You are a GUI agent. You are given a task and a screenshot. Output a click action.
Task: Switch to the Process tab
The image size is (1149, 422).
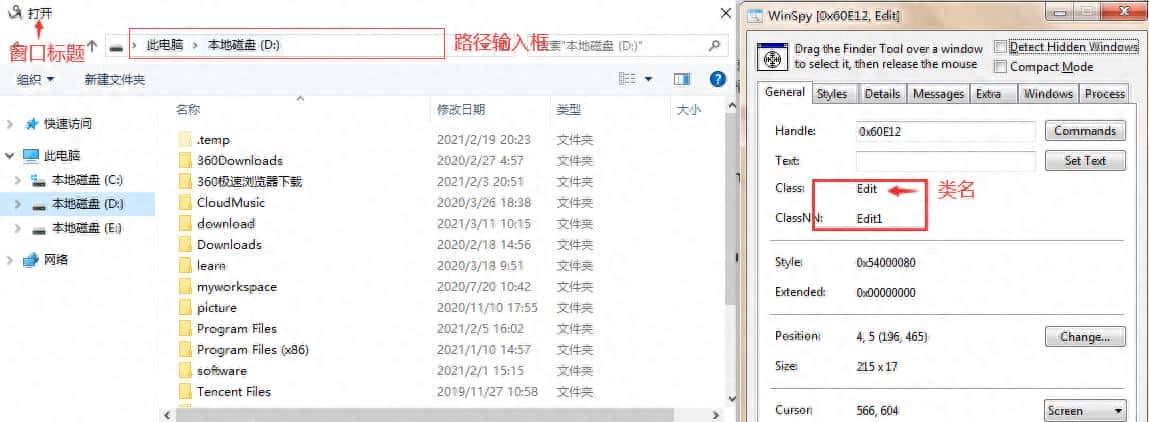pyautogui.click(x=1104, y=94)
